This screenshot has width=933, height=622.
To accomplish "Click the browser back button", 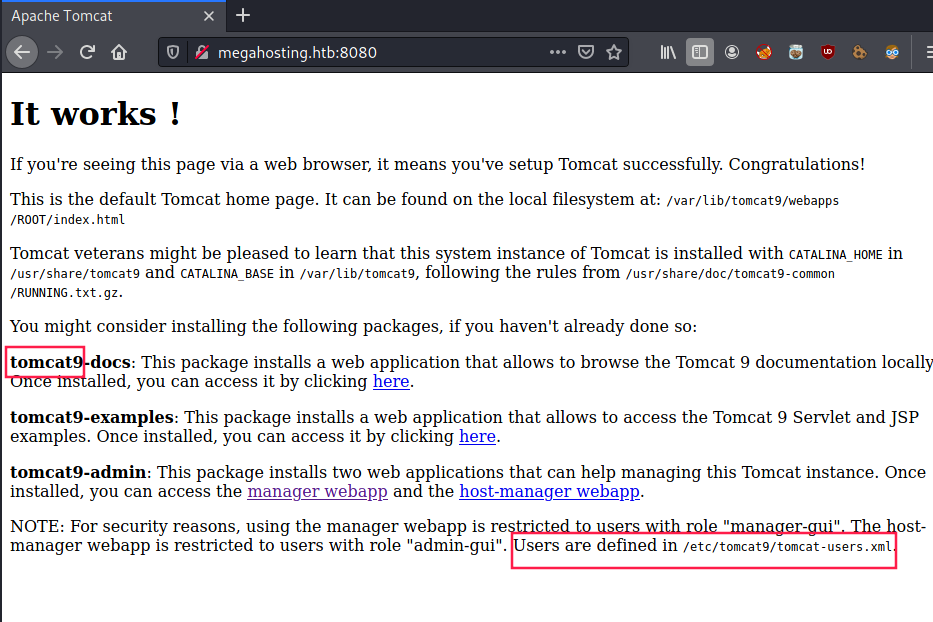I will (22, 52).
